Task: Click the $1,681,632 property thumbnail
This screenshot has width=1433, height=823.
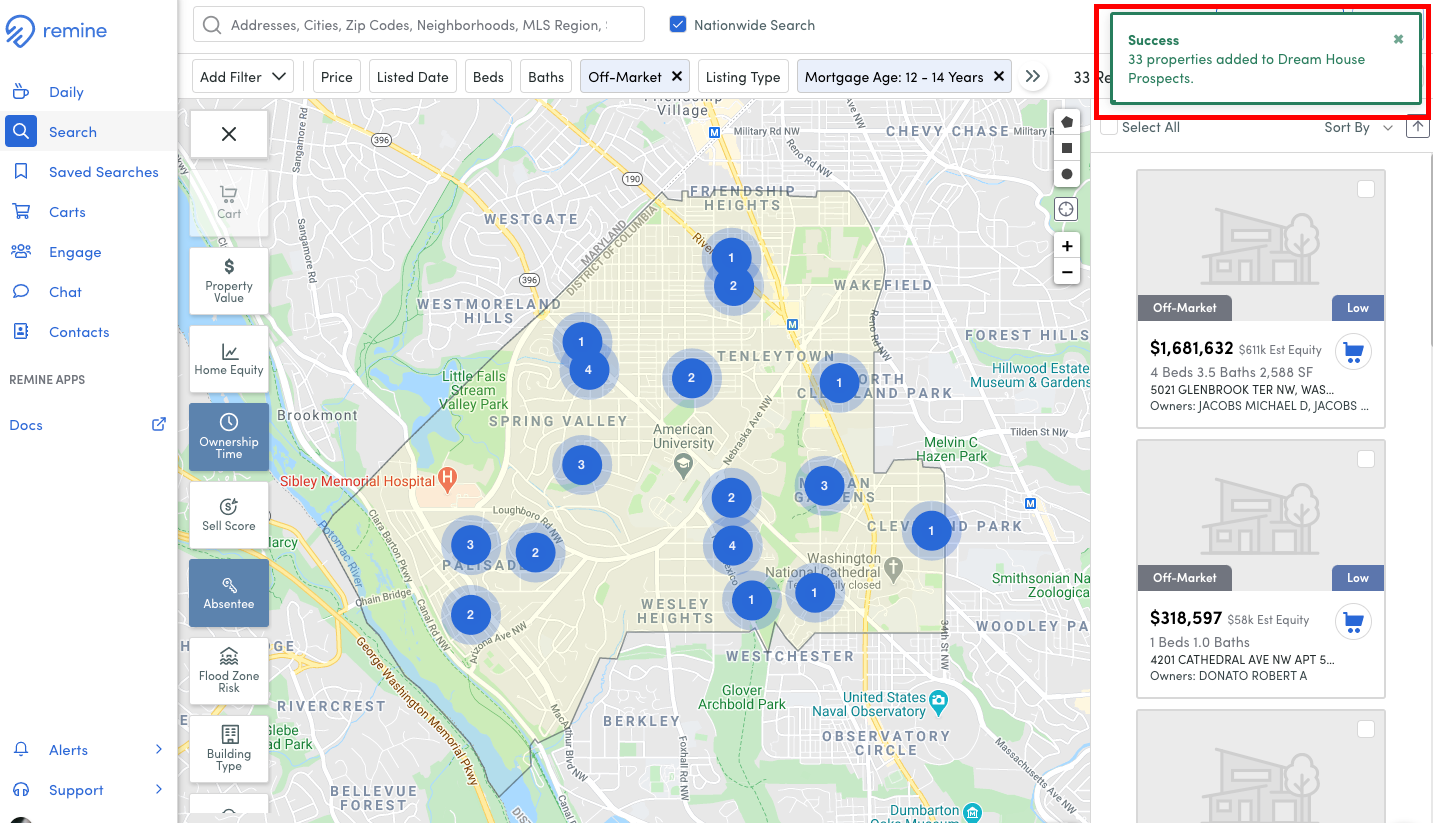Action: pyautogui.click(x=1261, y=245)
